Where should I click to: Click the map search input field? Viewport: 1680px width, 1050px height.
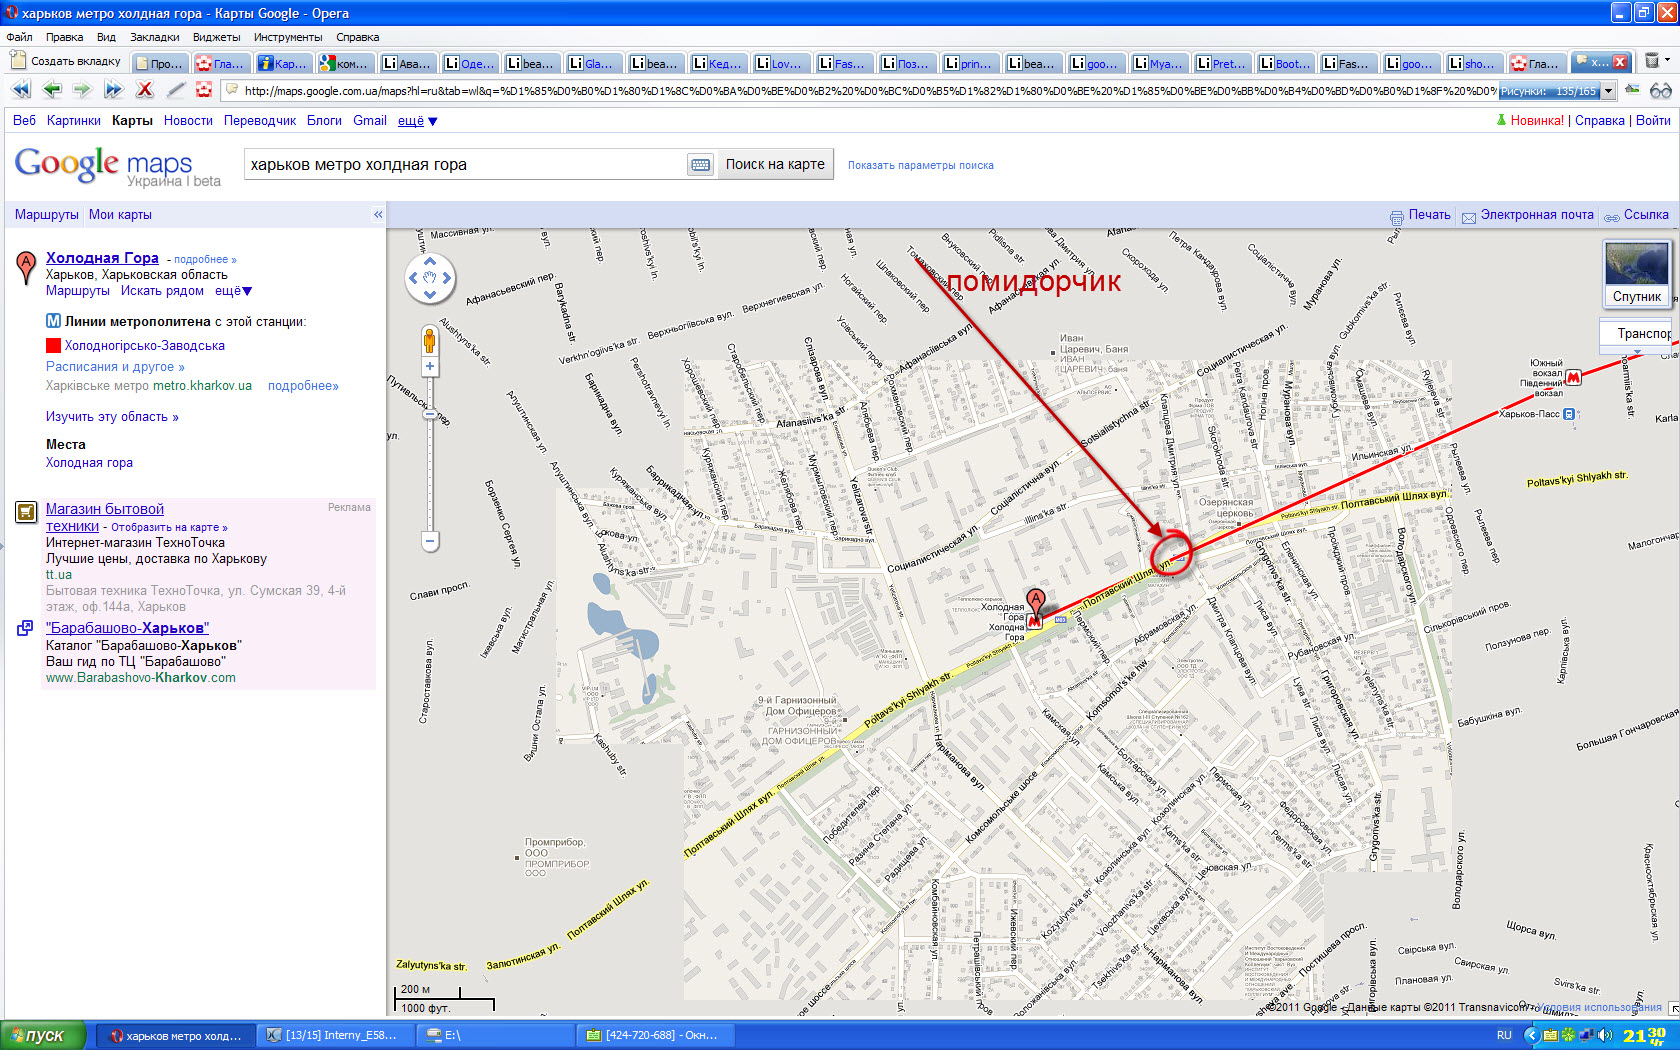pos(466,165)
